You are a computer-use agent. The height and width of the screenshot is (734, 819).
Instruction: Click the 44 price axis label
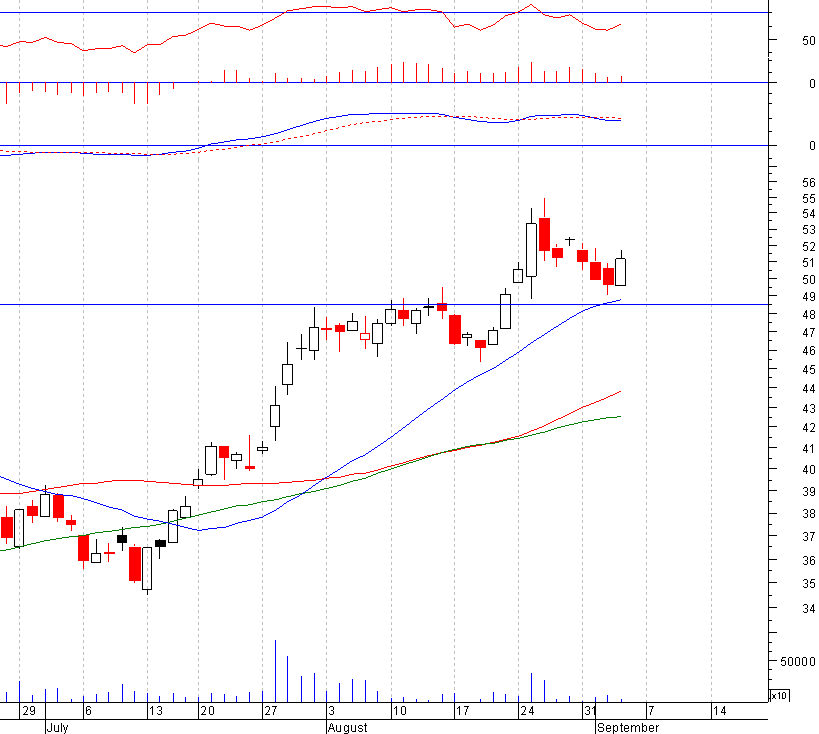pos(809,389)
